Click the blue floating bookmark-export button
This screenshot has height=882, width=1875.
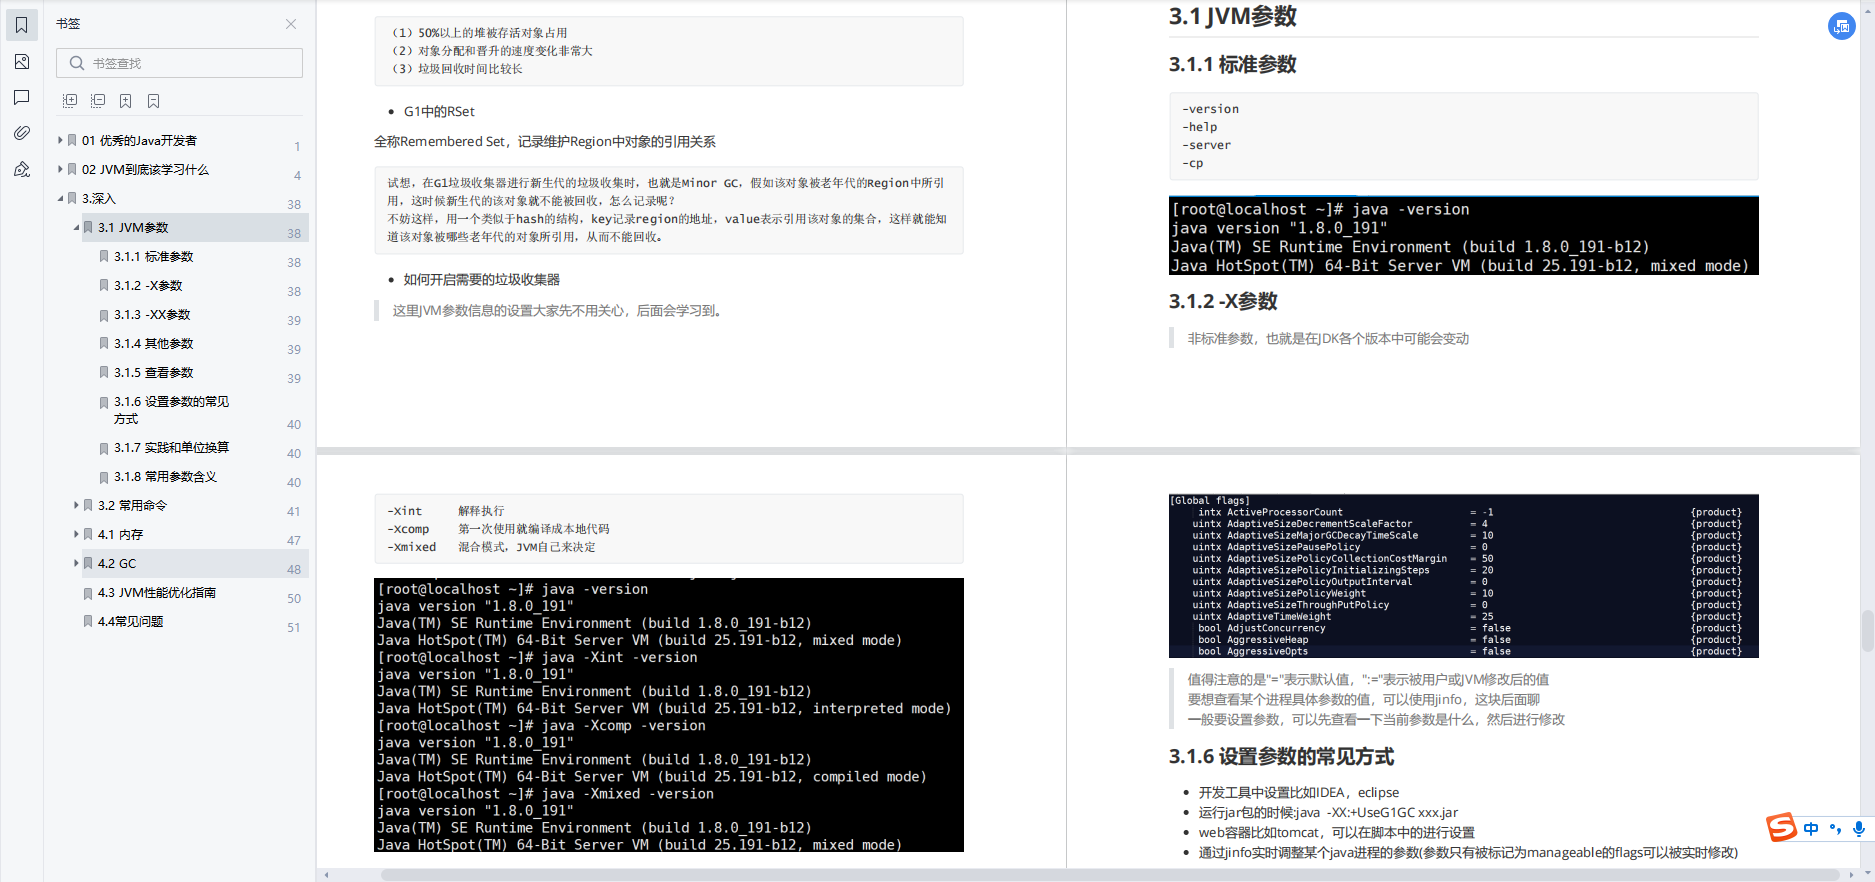[1841, 26]
